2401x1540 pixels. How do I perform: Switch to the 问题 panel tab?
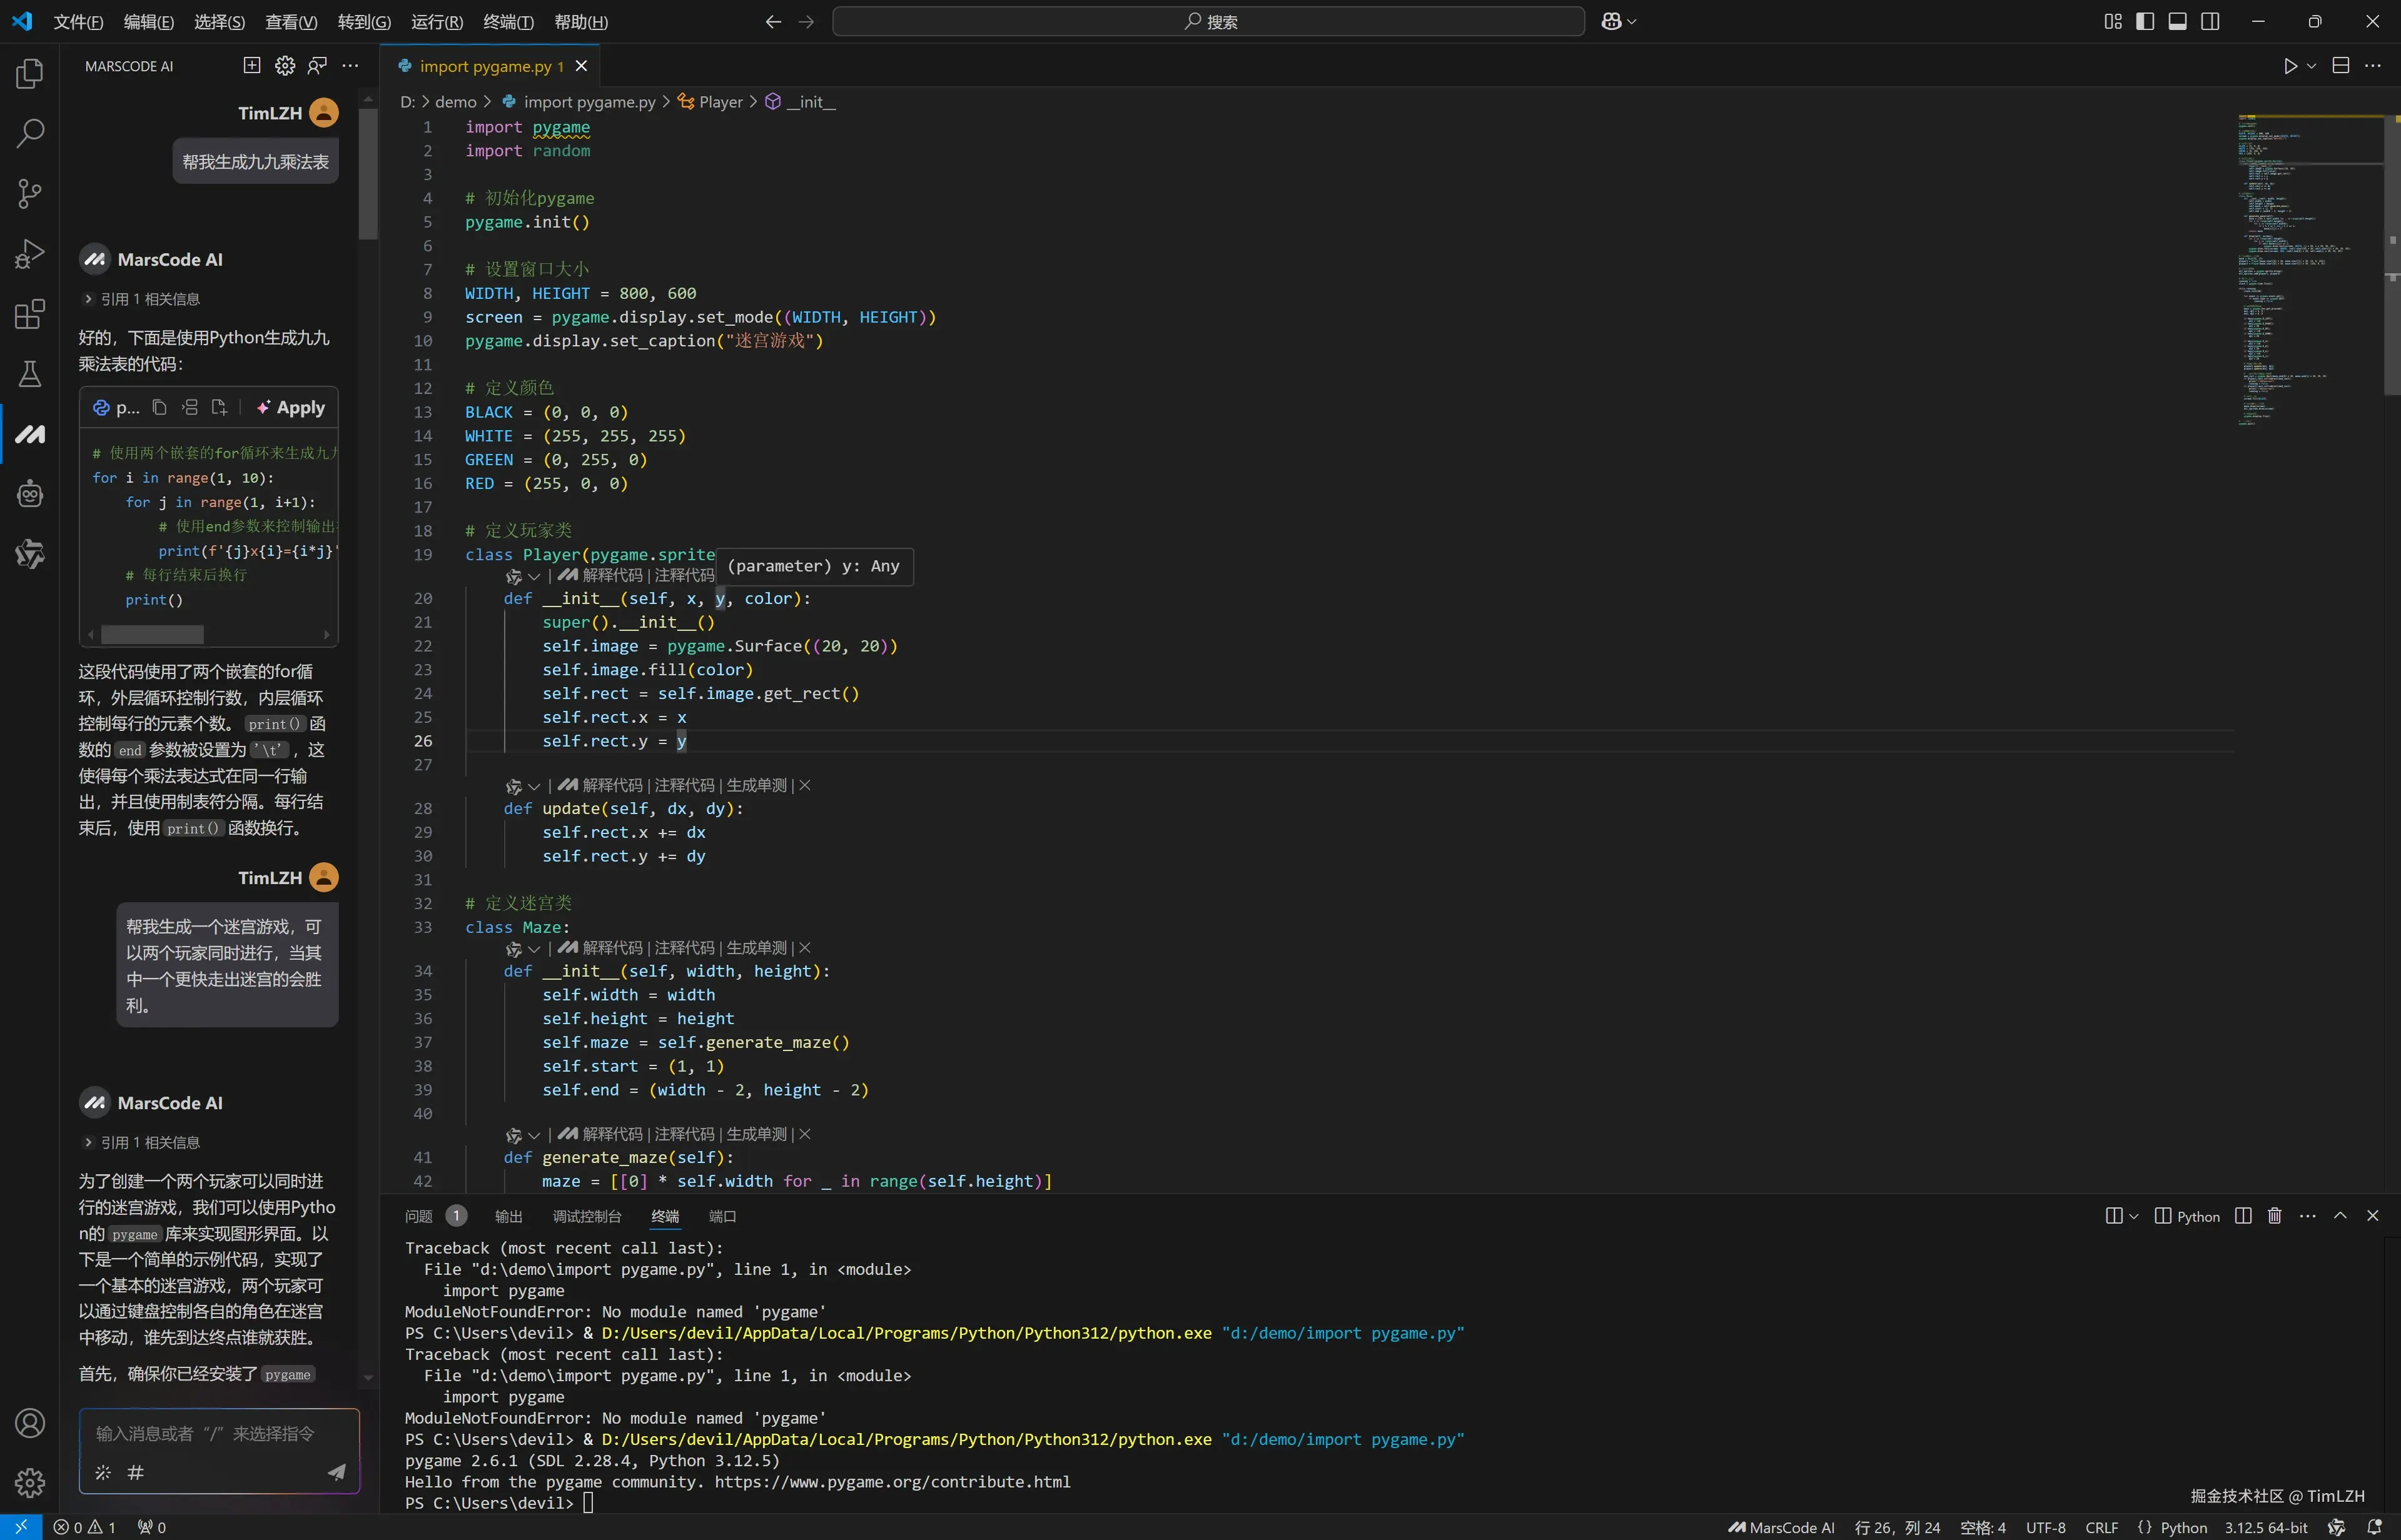pos(419,1216)
